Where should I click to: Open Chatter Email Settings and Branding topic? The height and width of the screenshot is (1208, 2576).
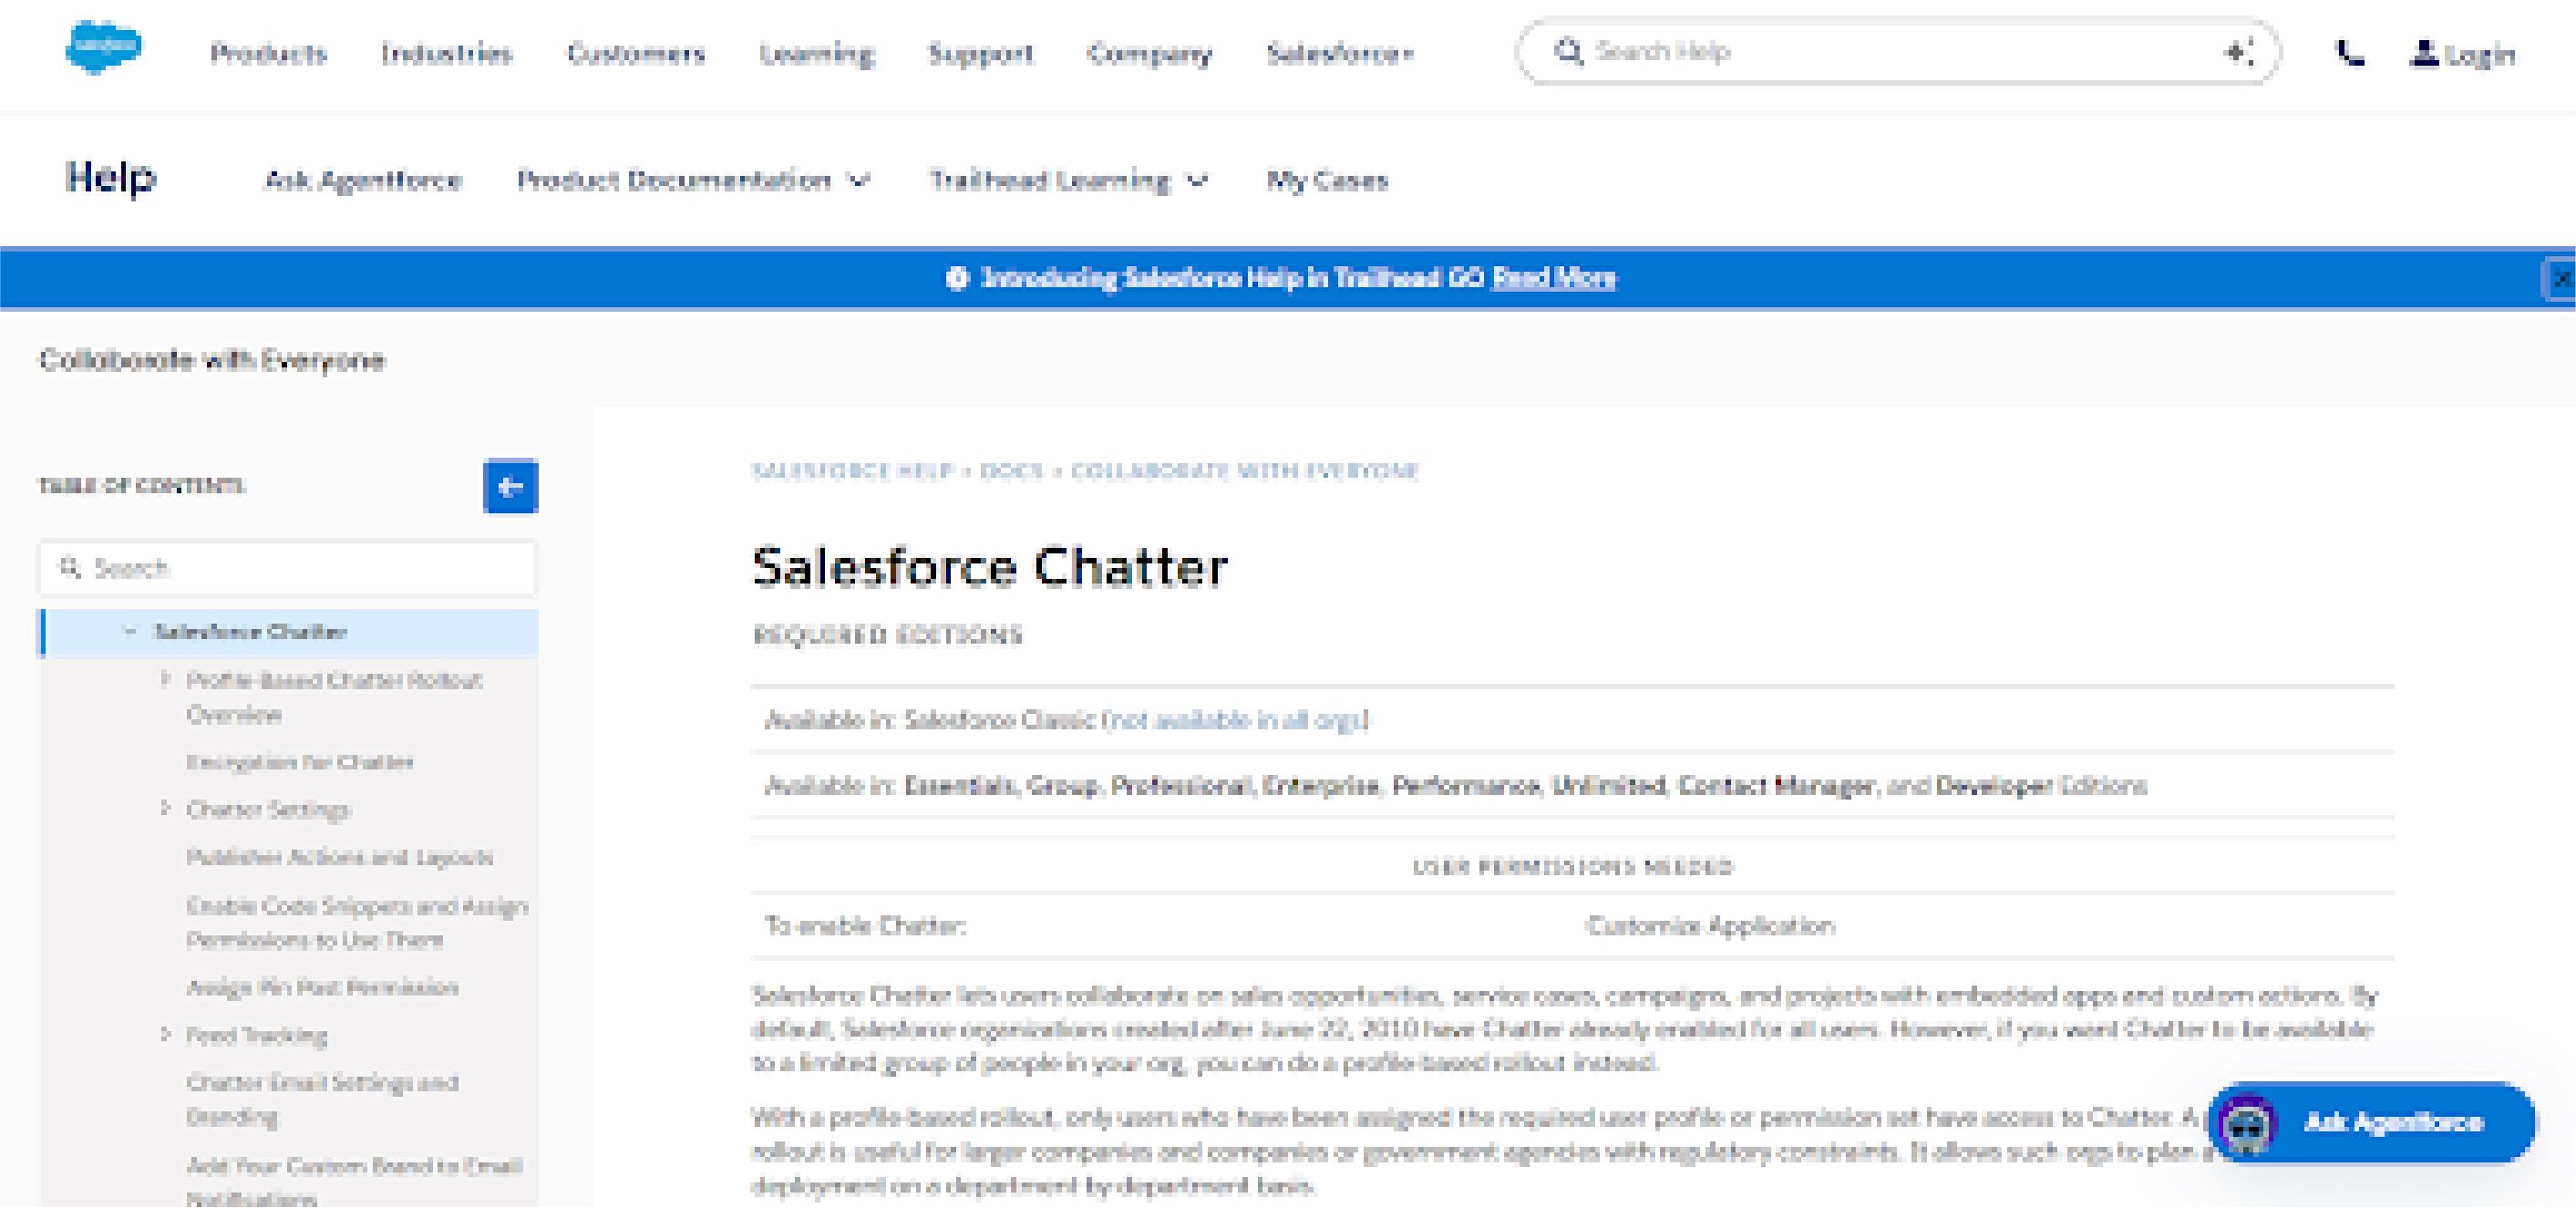[x=322, y=1099]
